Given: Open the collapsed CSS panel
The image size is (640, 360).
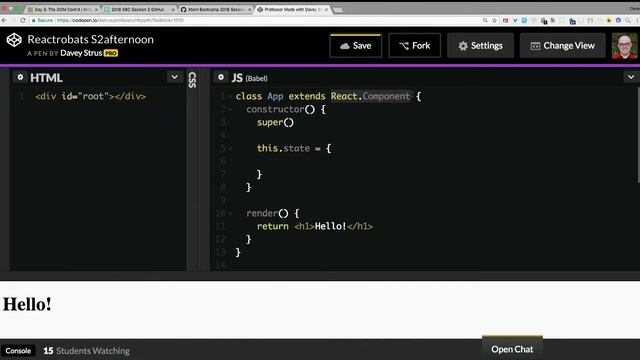Looking at the screenshot, I should pyautogui.click(x=193, y=80).
